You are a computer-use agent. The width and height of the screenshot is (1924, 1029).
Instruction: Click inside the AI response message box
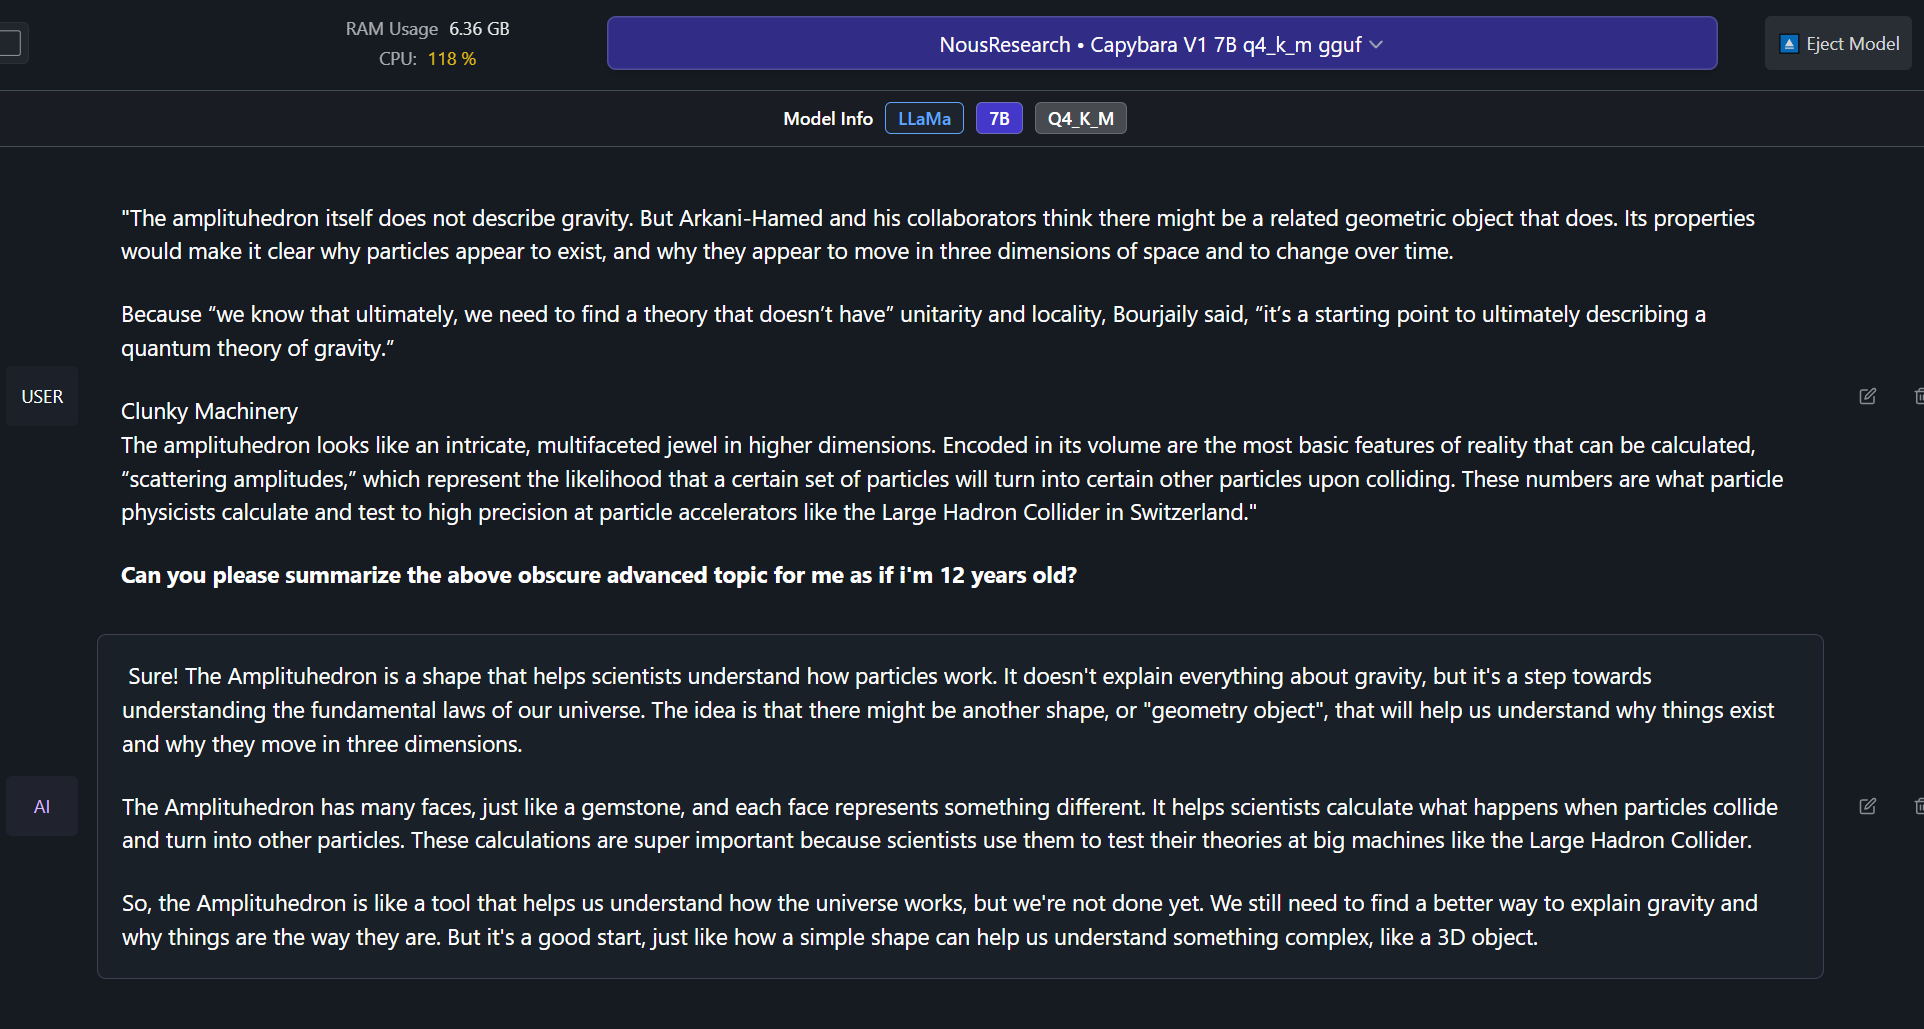960,806
